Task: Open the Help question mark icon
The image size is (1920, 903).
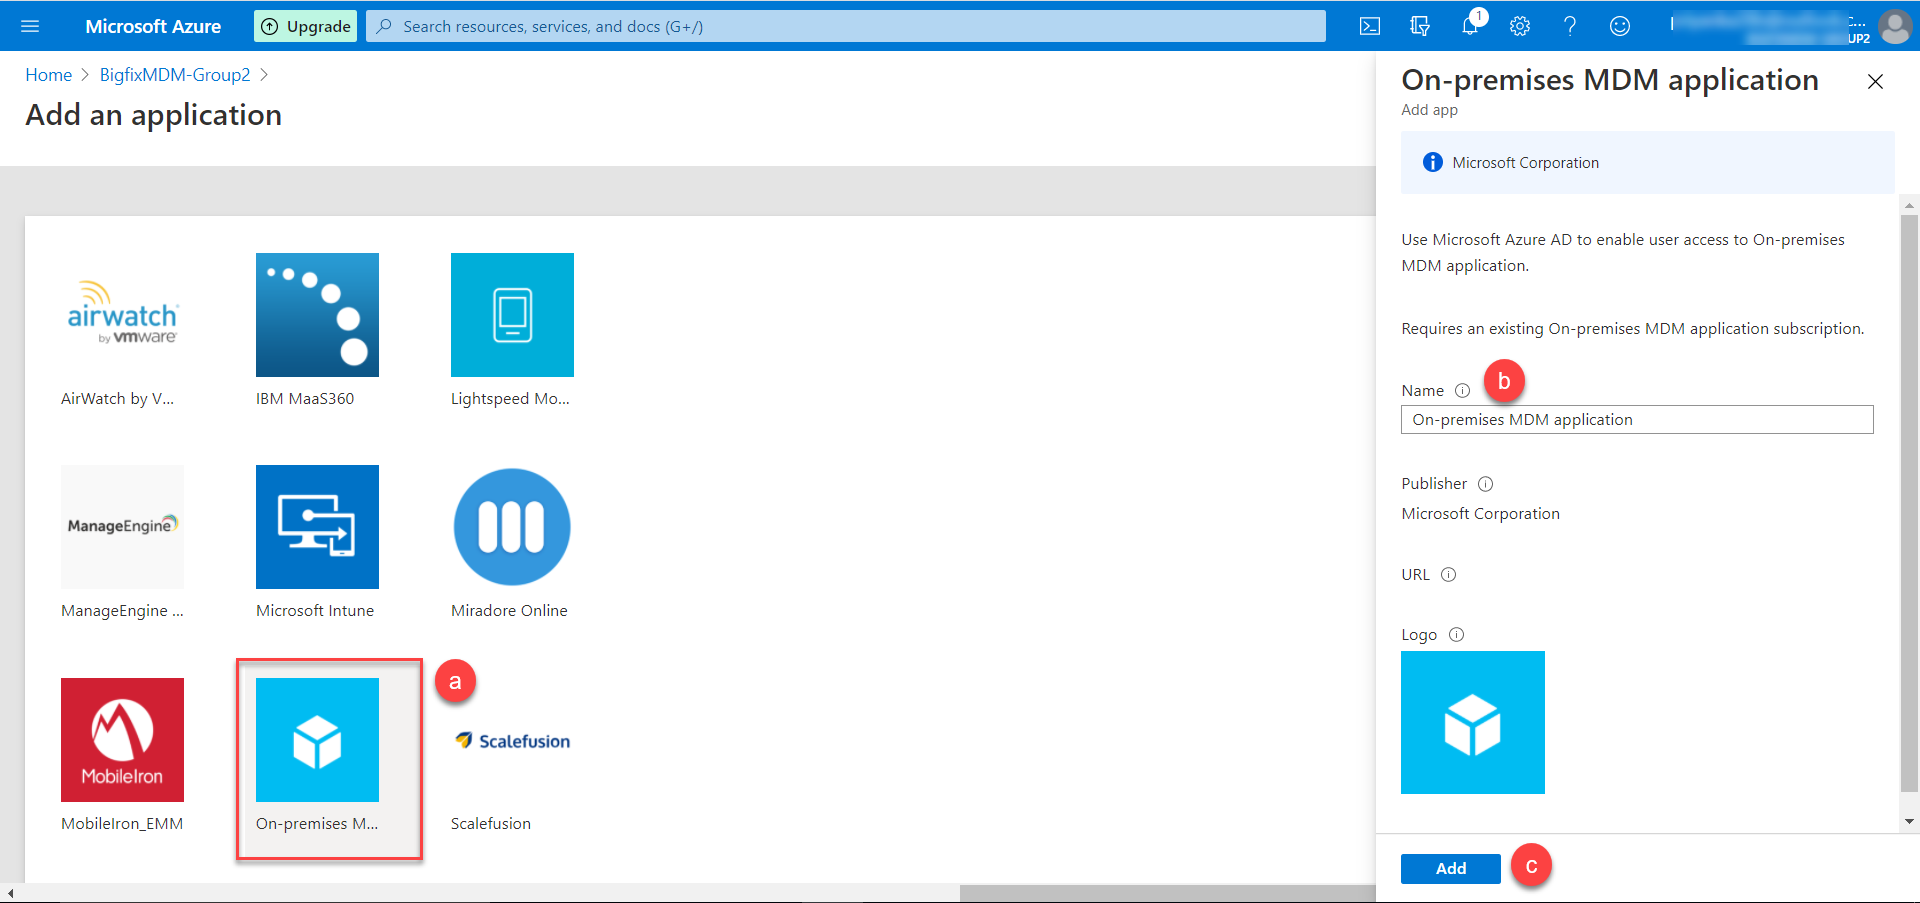Action: 1570,26
